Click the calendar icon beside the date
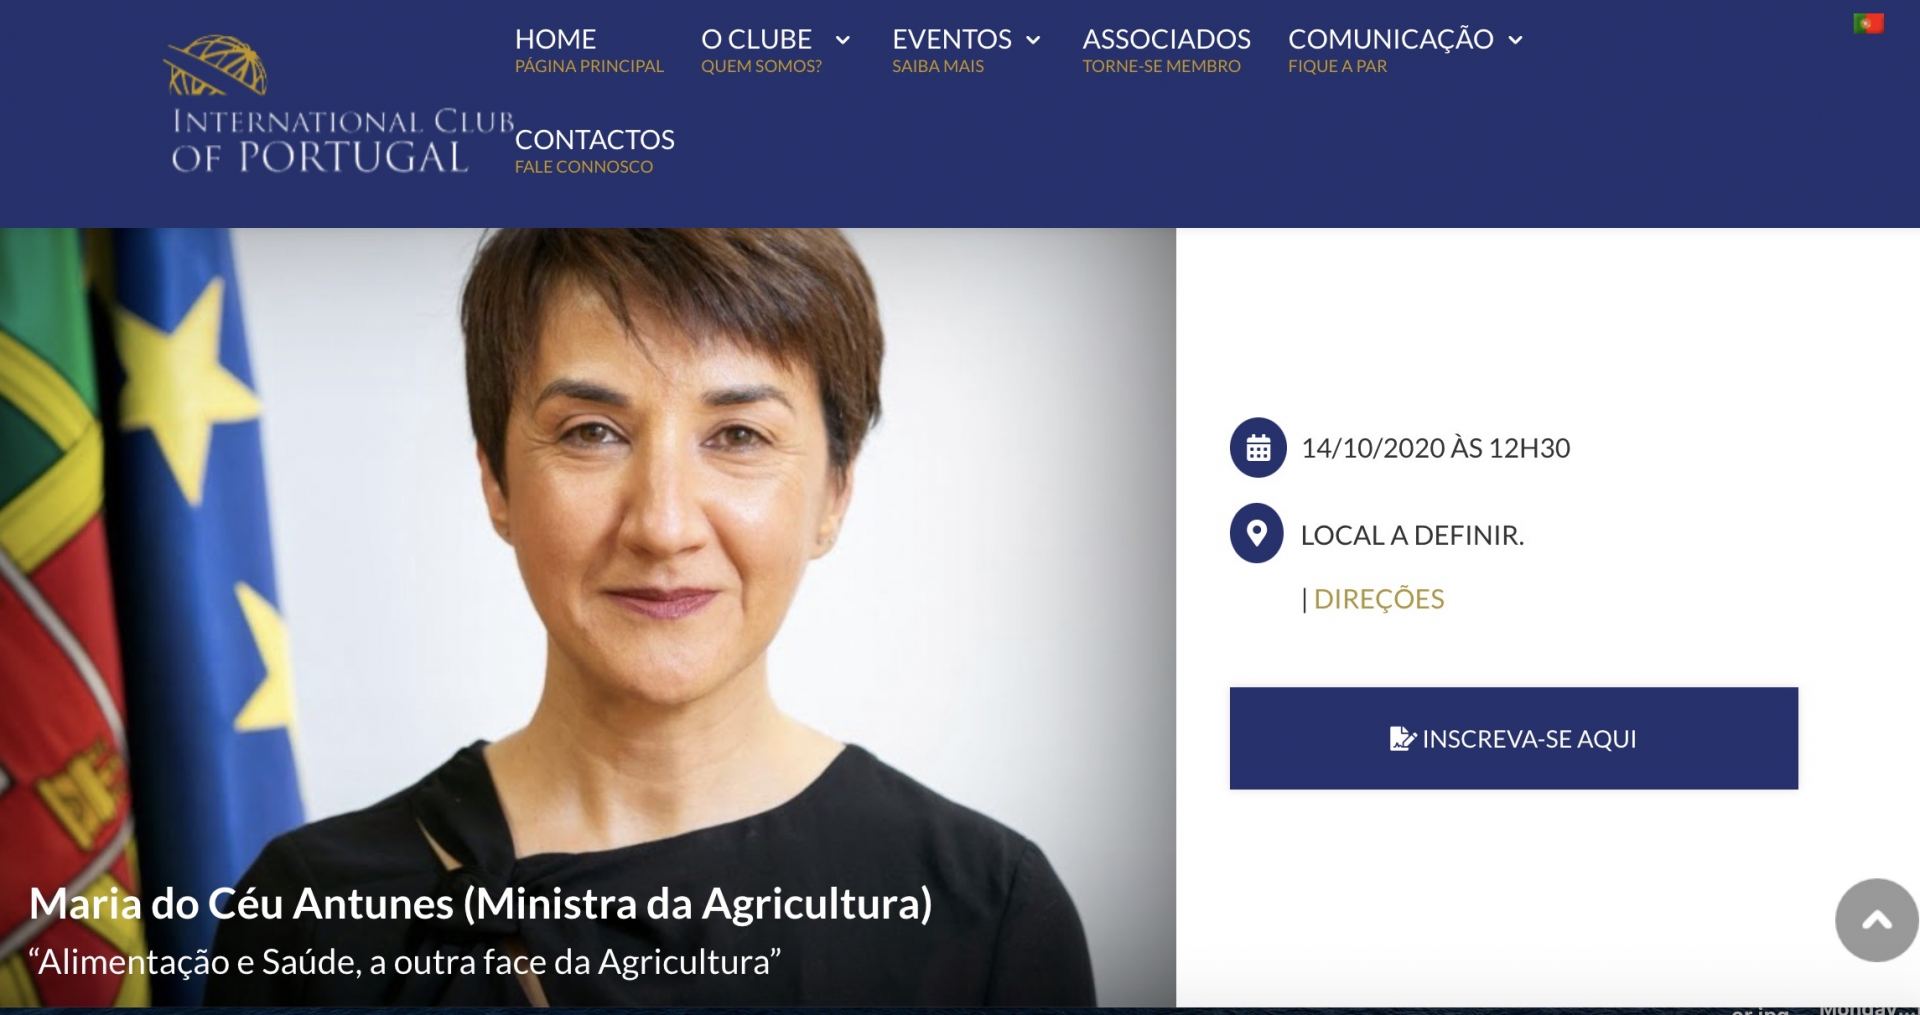1920x1015 pixels. (x=1258, y=447)
